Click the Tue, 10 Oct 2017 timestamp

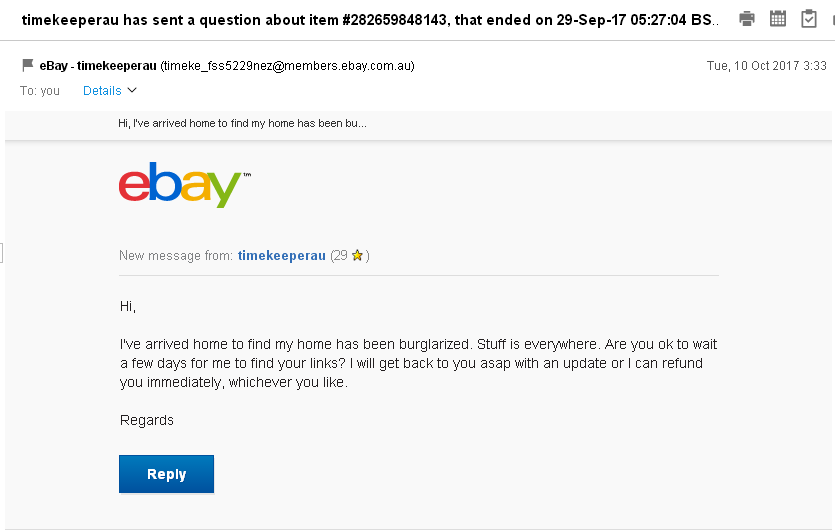[766, 66]
